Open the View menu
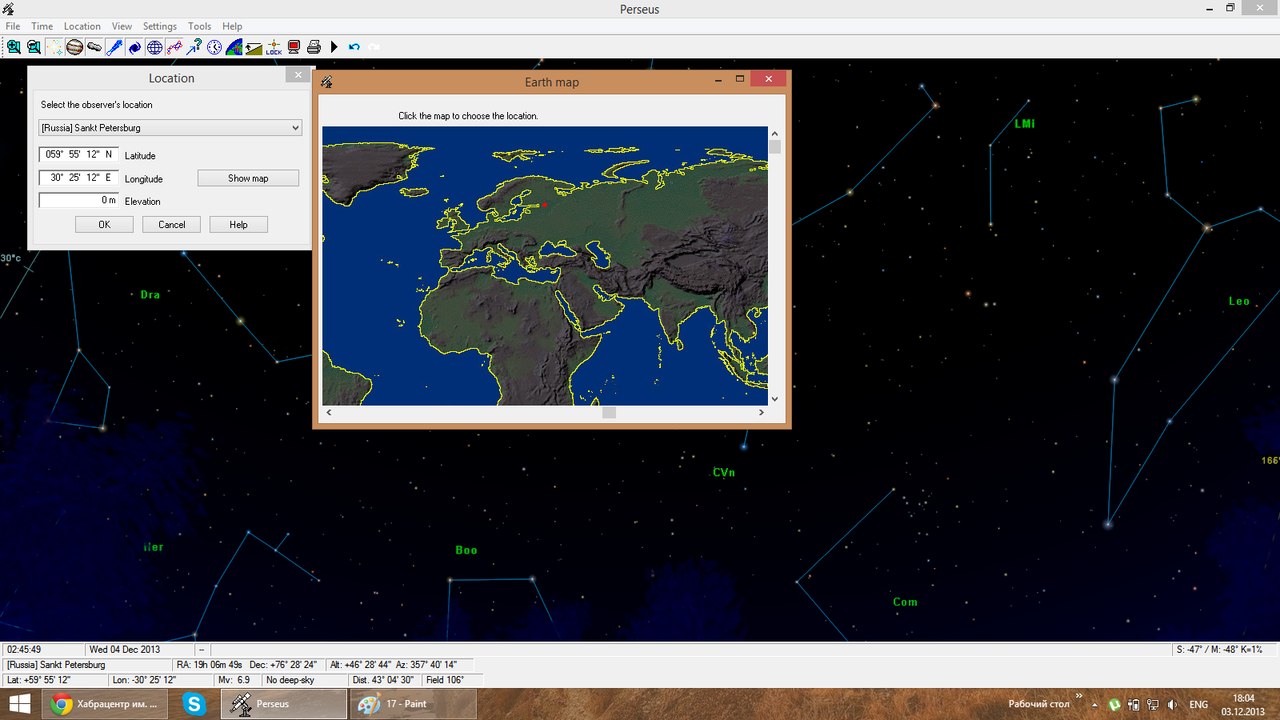1280x720 pixels. click(x=122, y=26)
